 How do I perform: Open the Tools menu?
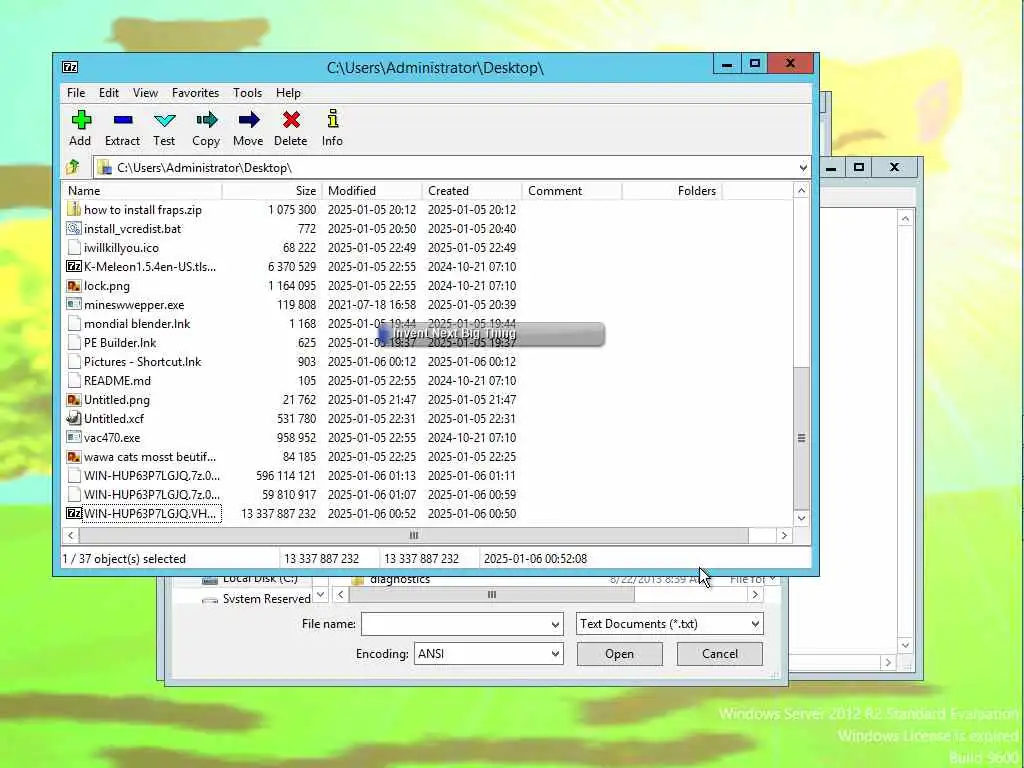[x=248, y=93]
